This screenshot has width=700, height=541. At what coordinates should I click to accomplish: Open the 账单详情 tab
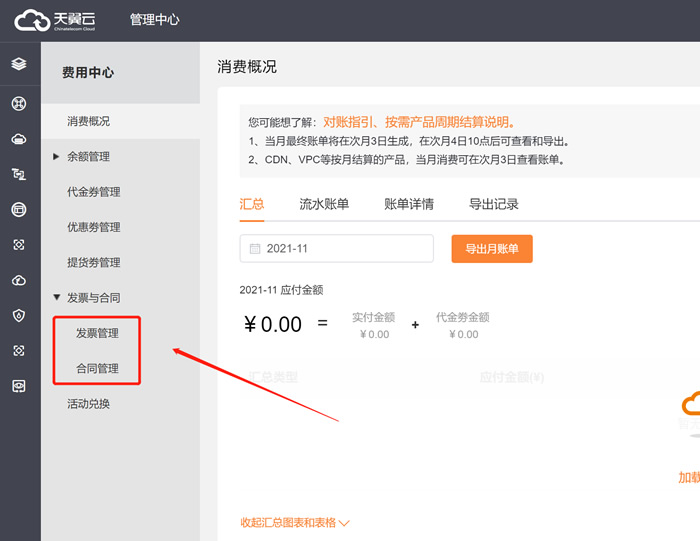[409, 205]
